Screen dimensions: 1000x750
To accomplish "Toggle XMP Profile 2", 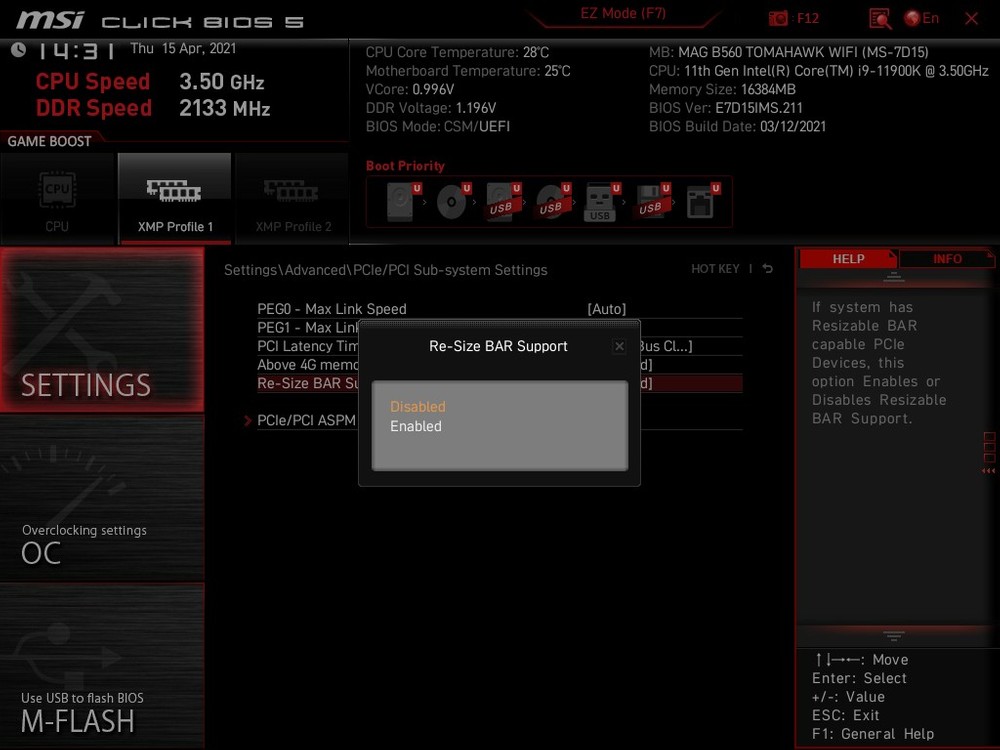I will (x=293, y=198).
